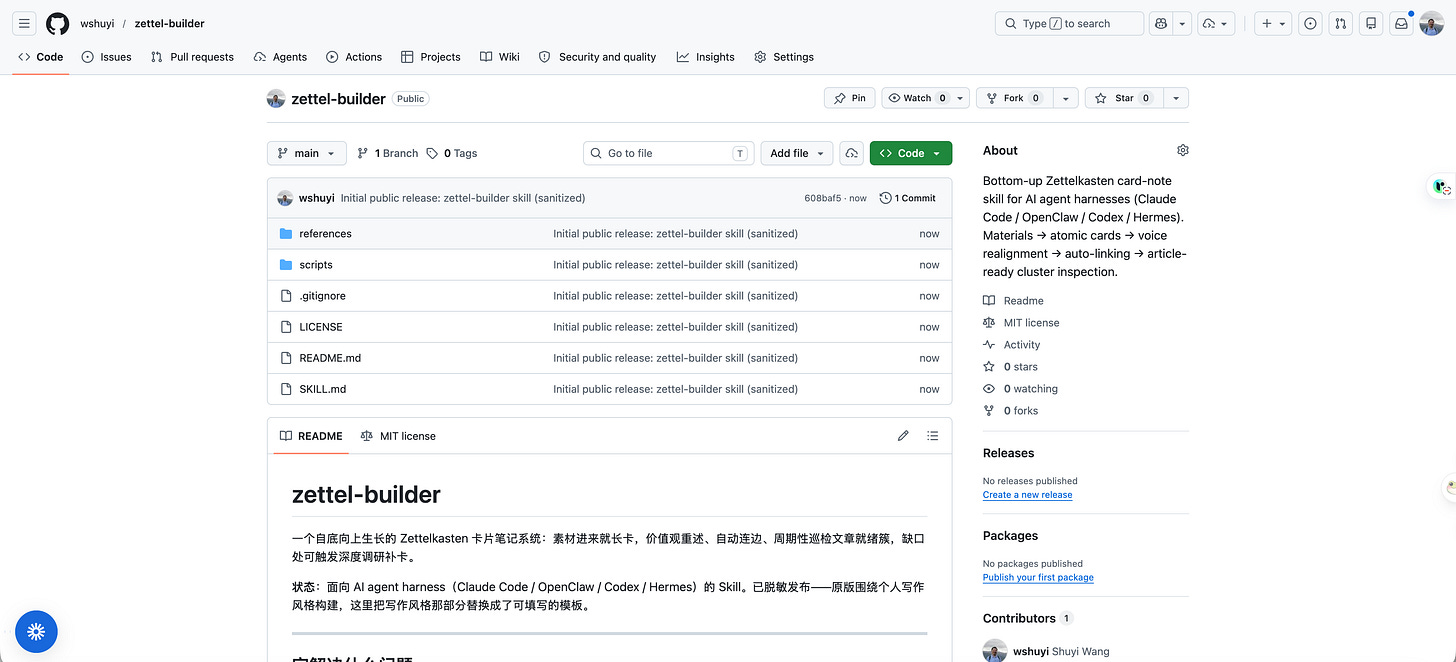
Task: Click Create a new release link
Action: point(1027,495)
